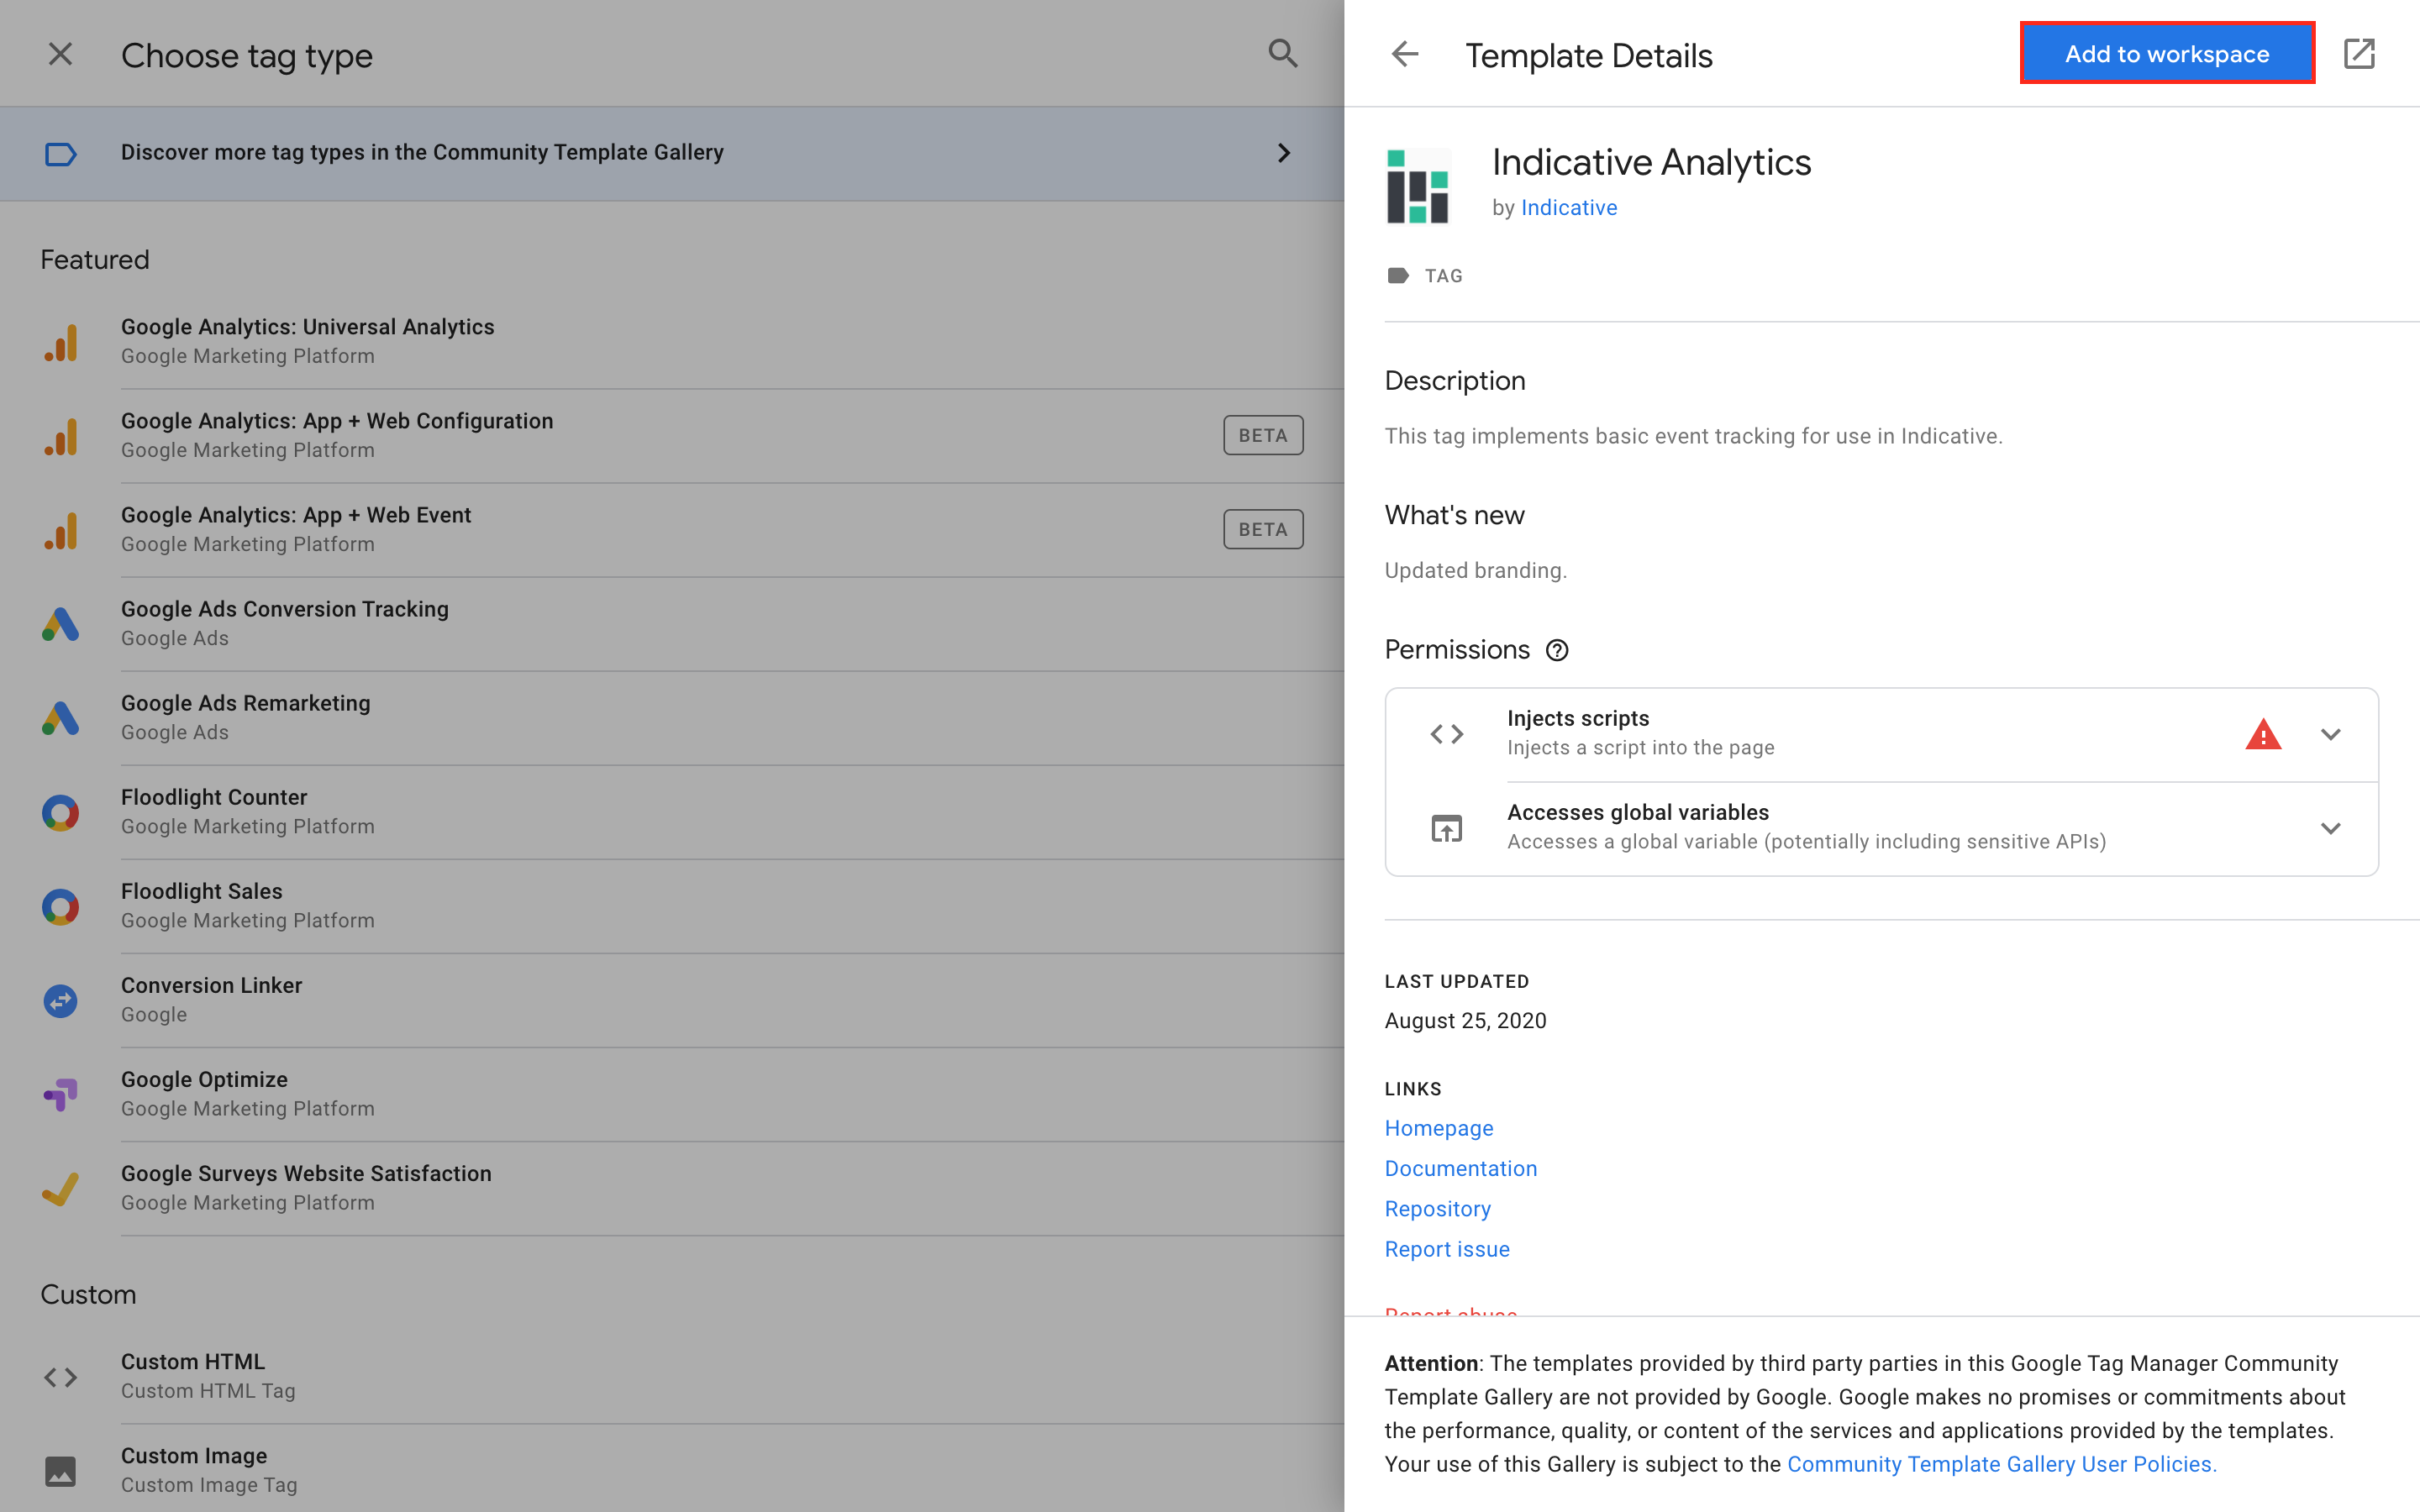
Task: Click the warning triangle on Injects scripts
Action: [2263, 733]
